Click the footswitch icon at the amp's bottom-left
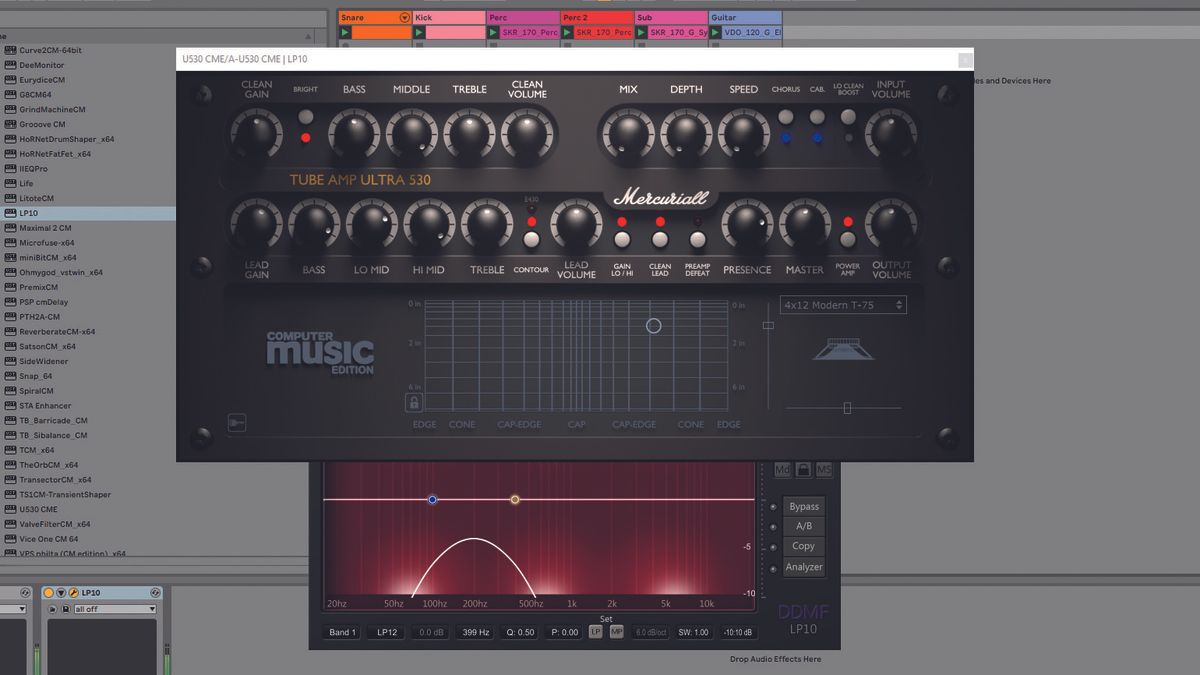 pos(239,423)
